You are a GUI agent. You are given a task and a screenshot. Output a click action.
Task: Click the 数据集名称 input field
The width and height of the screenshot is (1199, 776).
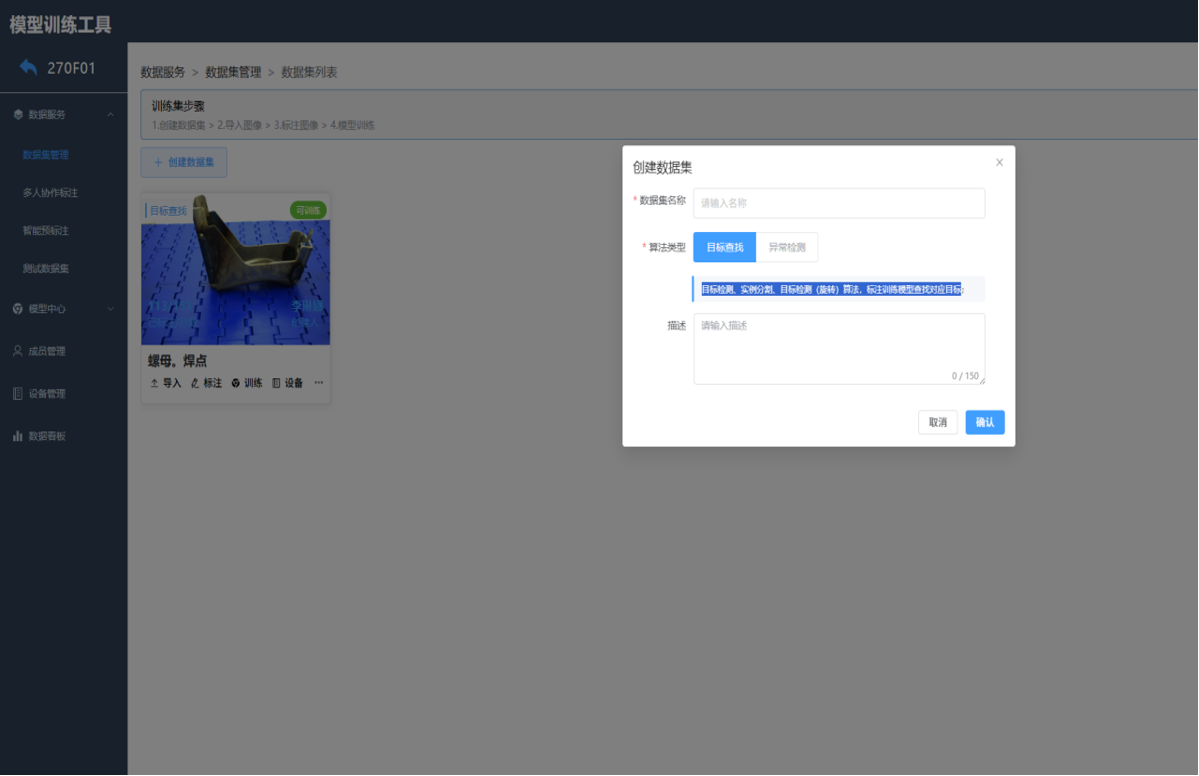tap(838, 203)
